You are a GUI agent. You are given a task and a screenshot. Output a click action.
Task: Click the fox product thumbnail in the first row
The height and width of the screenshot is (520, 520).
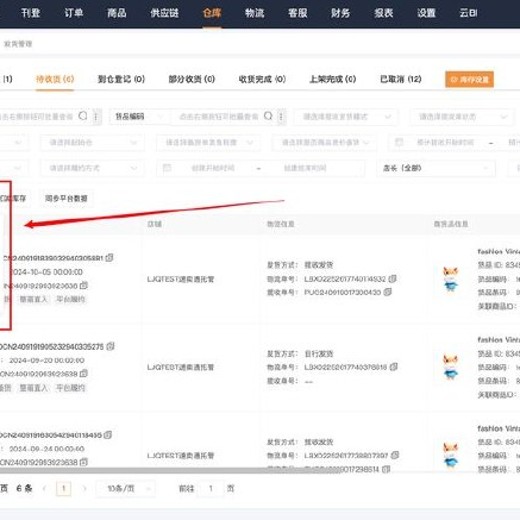(450, 279)
